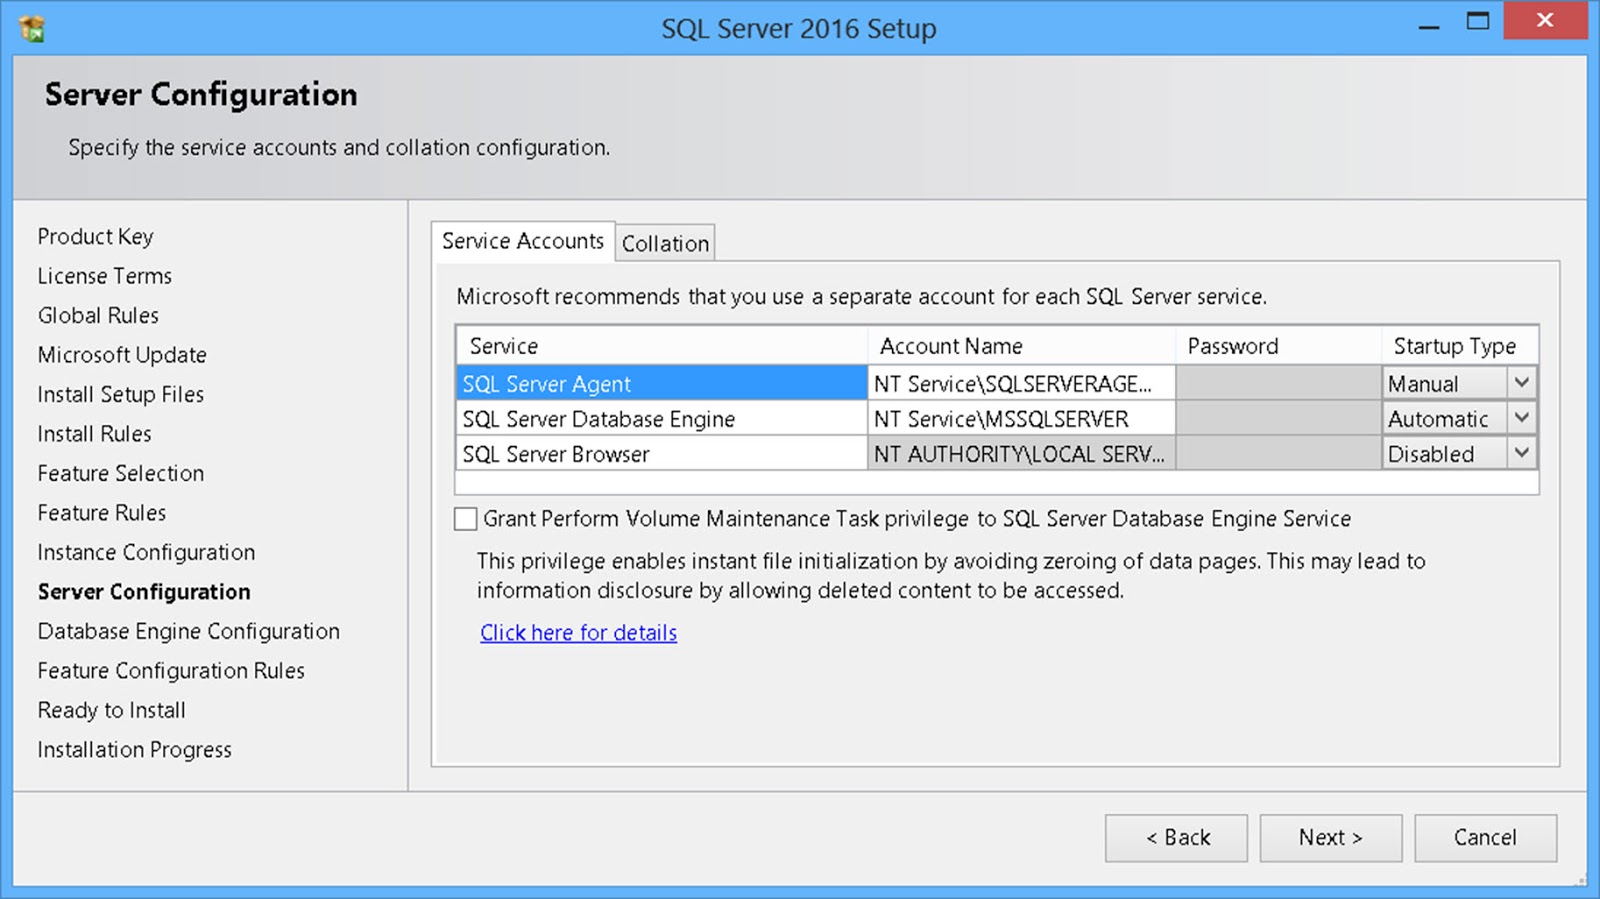
Task: Click the Startup Type column header
Action: [x=1459, y=346]
